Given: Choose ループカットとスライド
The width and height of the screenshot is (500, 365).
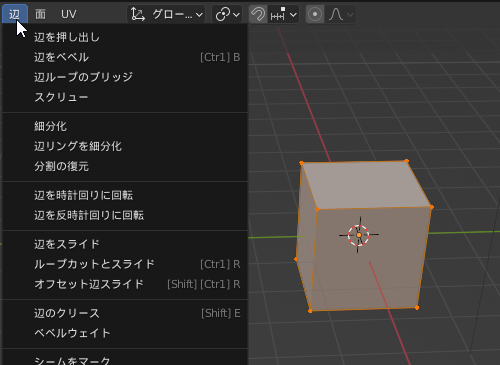Looking at the screenshot, I should [x=125, y=264].
